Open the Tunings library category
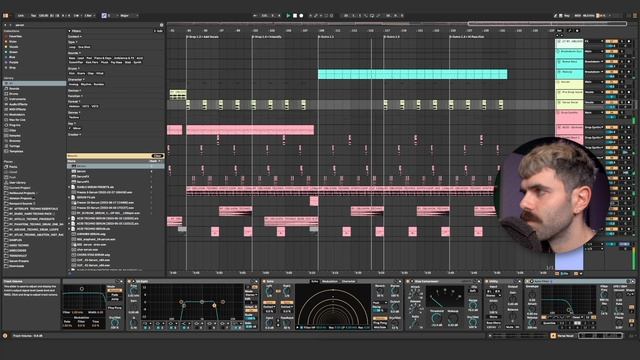640x360 pixels. click(x=14, y=146)
